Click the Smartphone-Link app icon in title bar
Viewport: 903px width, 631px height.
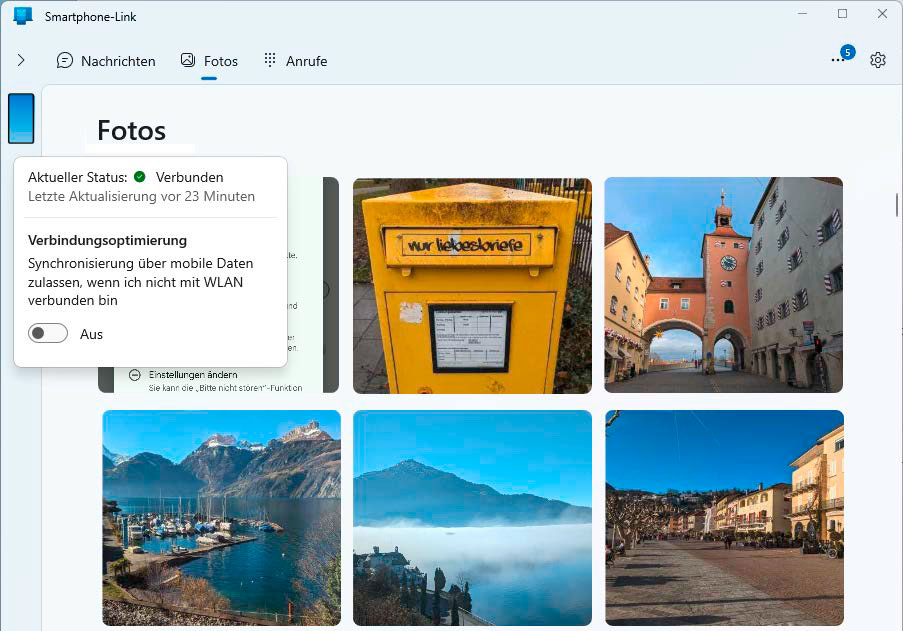tap(23, 16)
